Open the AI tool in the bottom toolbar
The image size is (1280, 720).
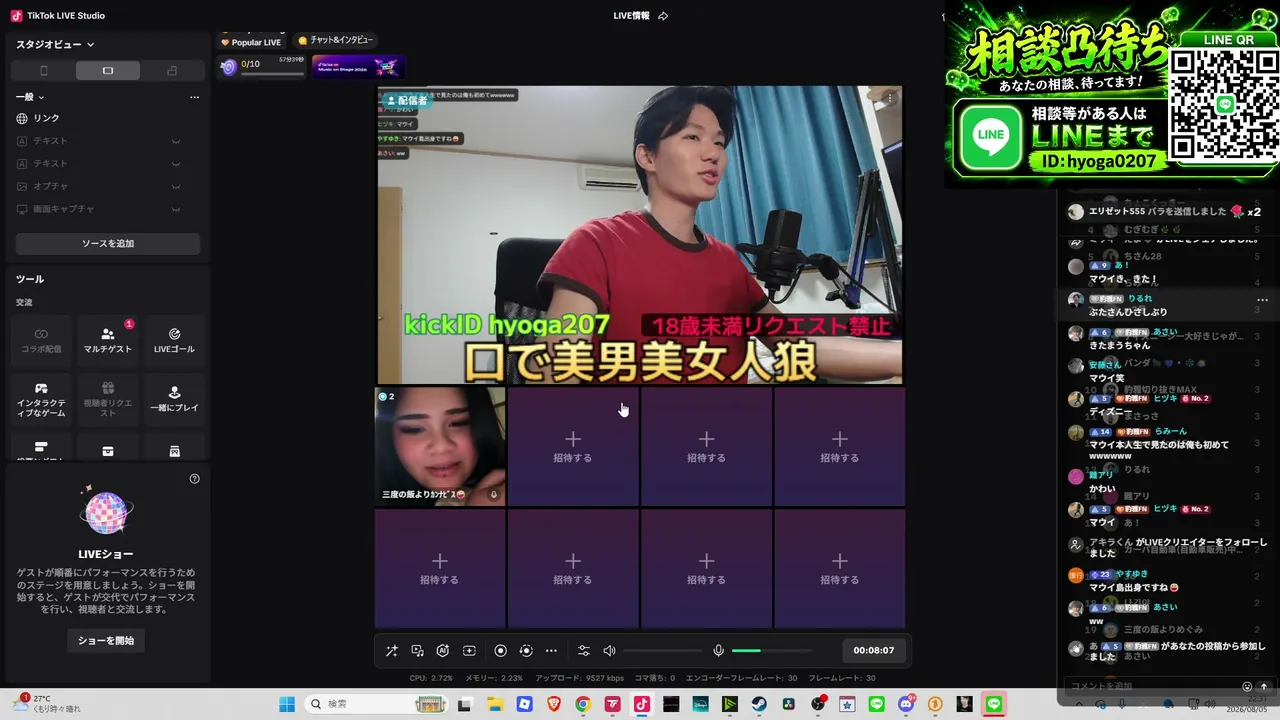point(443,651)
